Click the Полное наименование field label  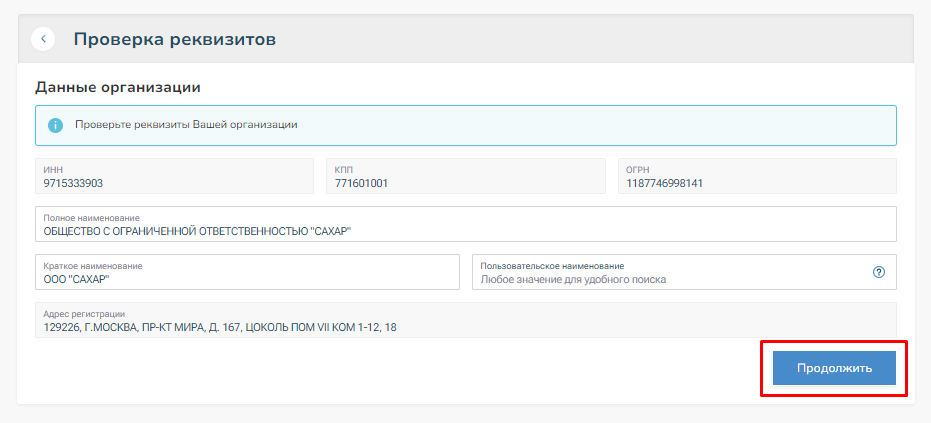pos(91,218)
